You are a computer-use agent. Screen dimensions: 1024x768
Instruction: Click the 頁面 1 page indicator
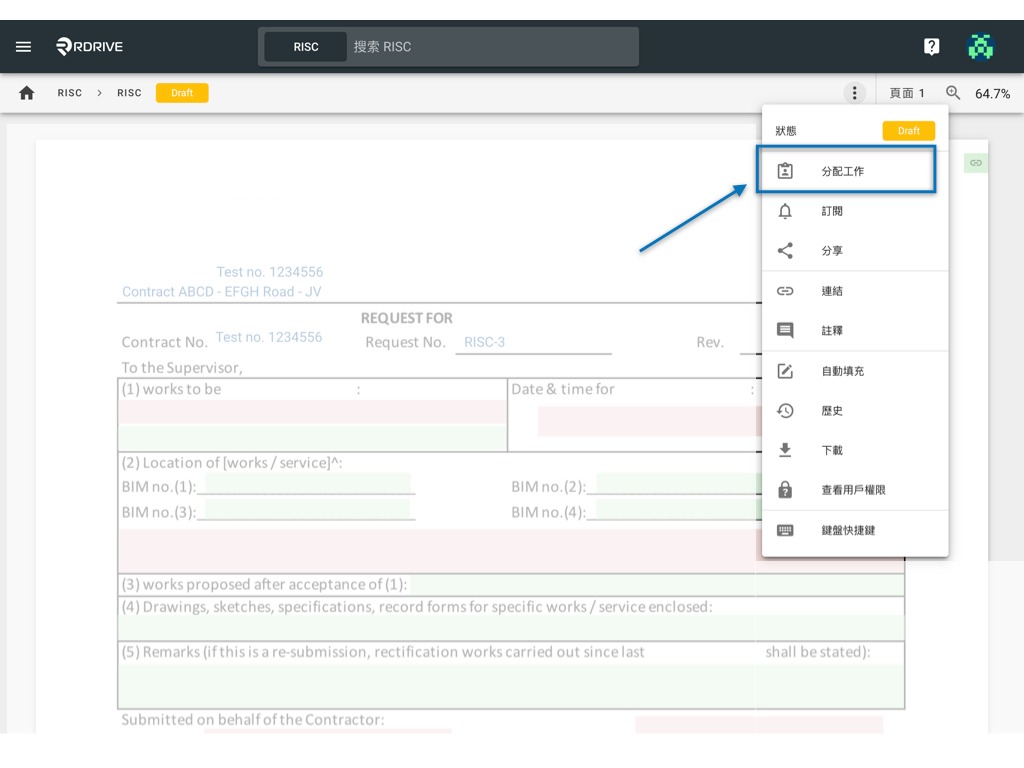click(x=906, y=93)
